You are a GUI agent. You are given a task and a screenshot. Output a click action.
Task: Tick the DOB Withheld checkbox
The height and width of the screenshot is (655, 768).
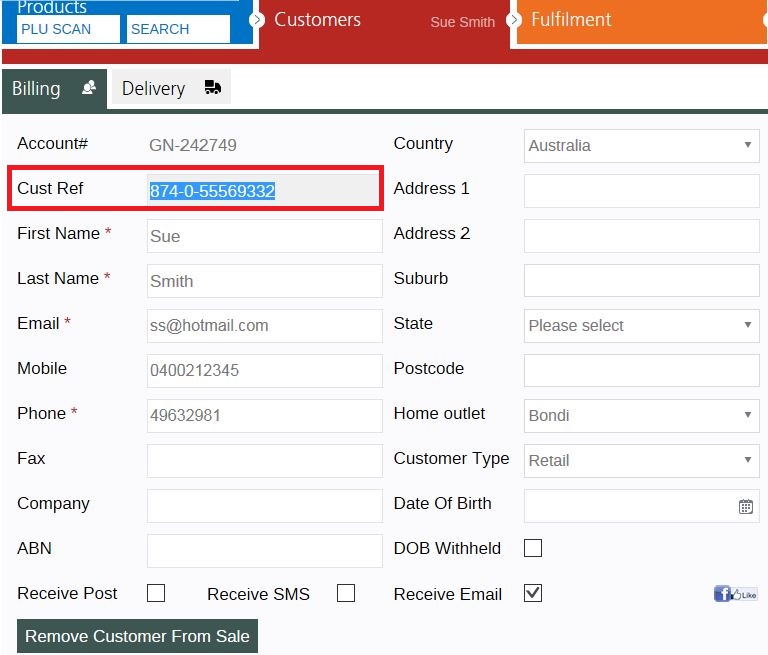533,548
